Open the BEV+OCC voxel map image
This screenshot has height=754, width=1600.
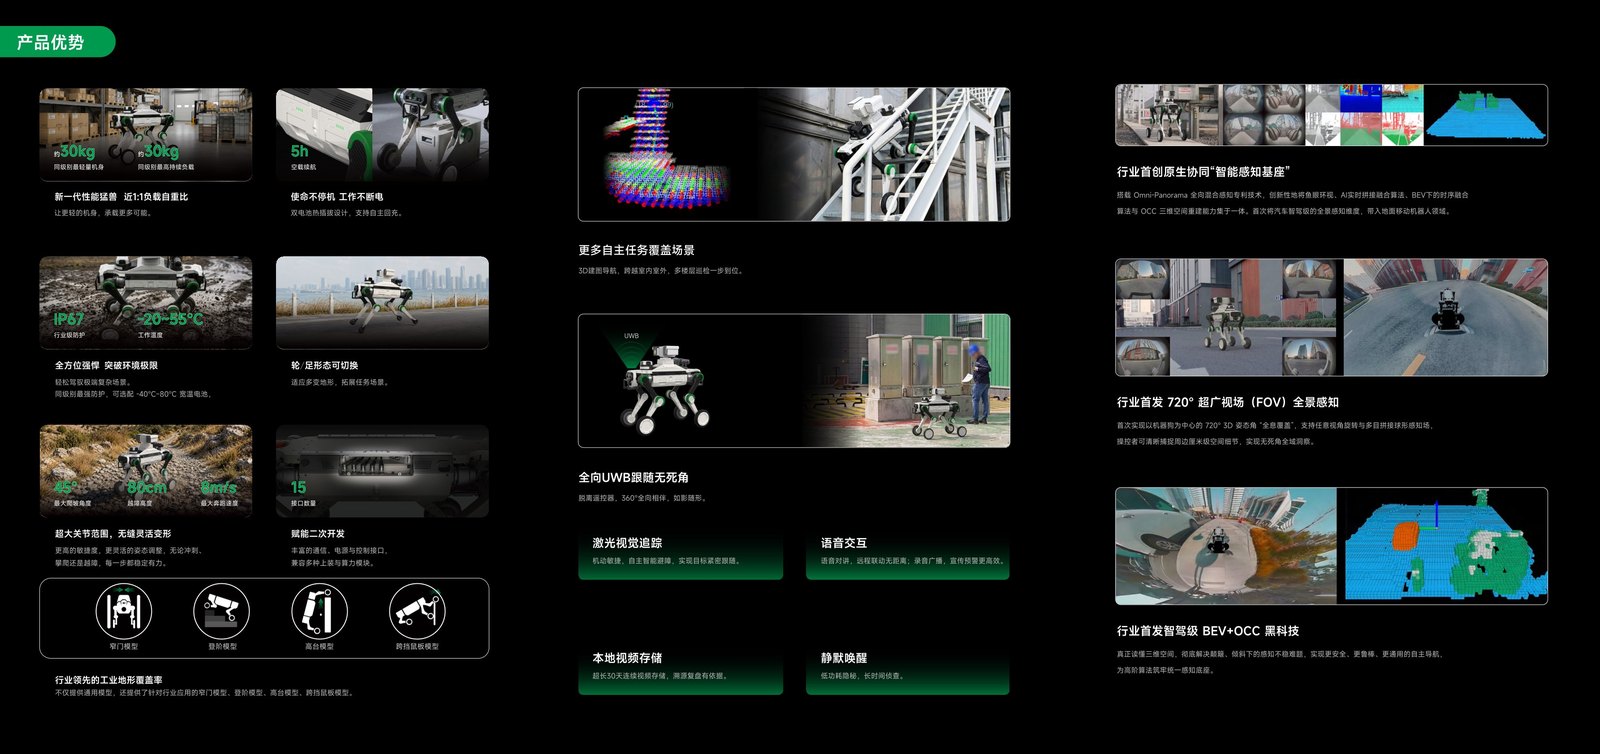[1331, 546]
